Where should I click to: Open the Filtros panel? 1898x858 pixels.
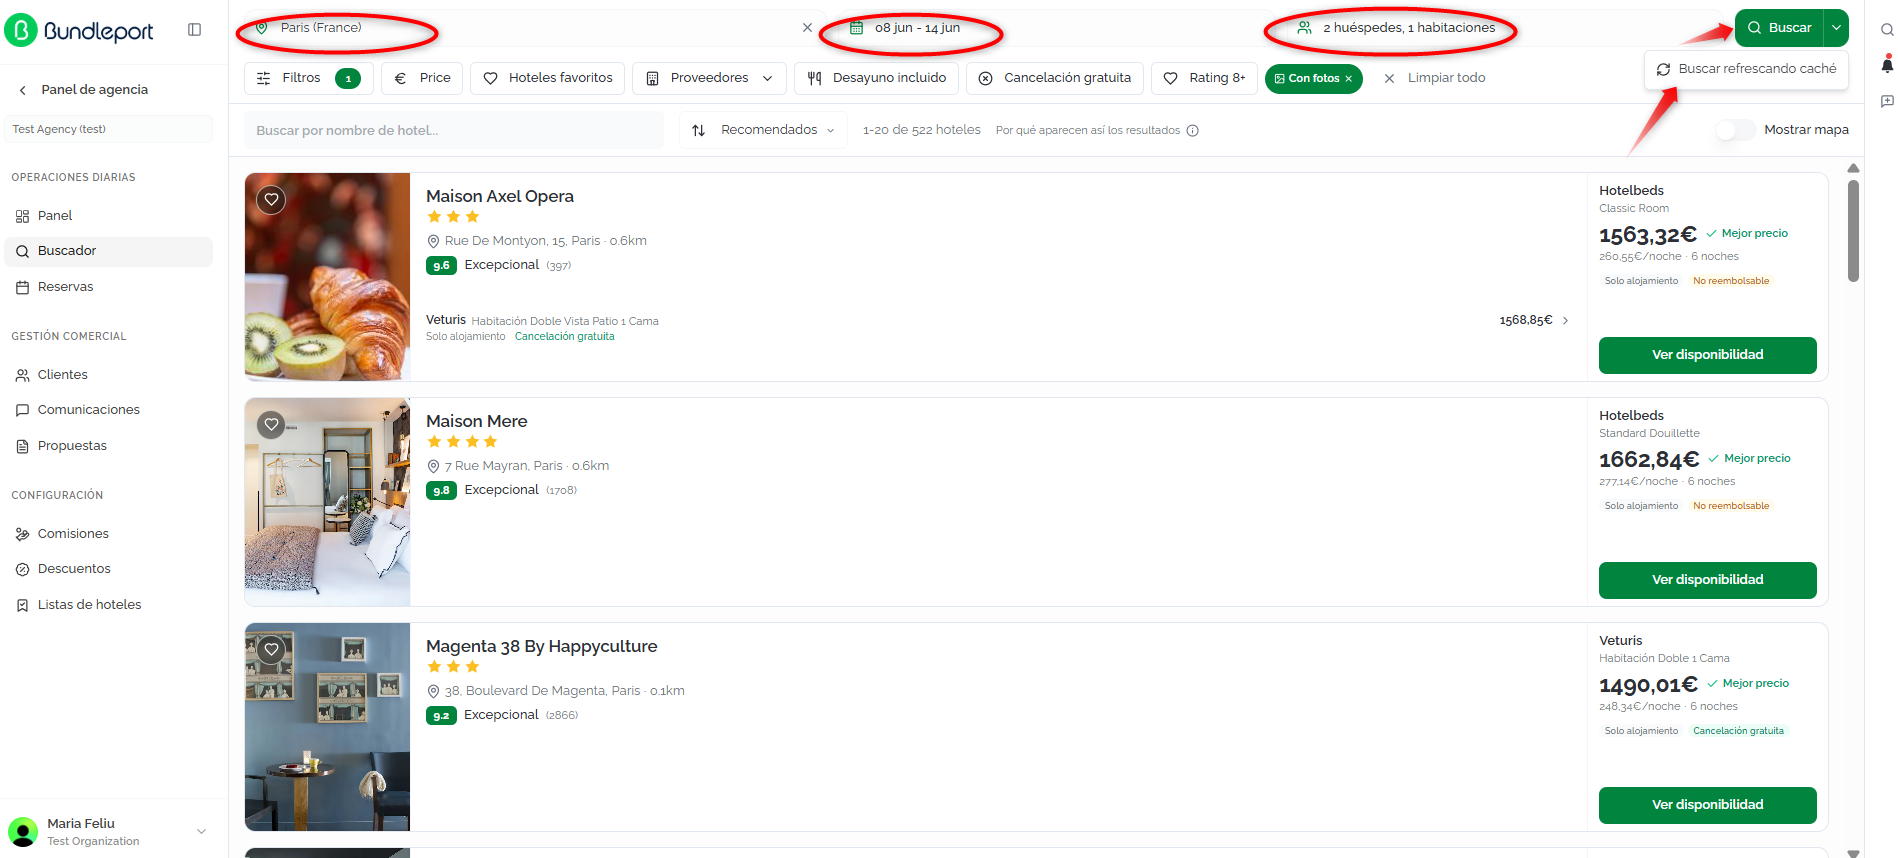[309, 78]
